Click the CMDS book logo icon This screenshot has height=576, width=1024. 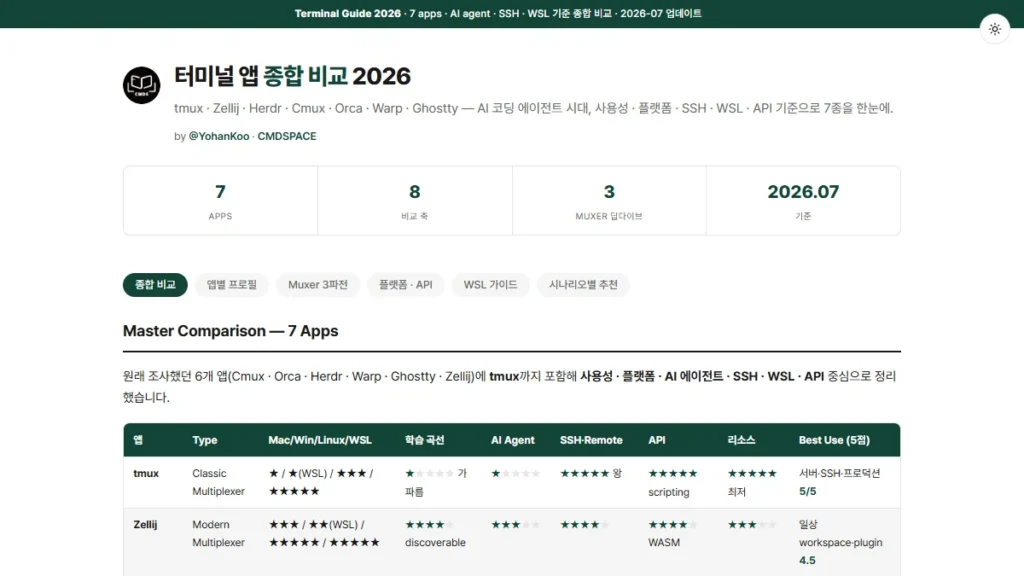[142, 85]
